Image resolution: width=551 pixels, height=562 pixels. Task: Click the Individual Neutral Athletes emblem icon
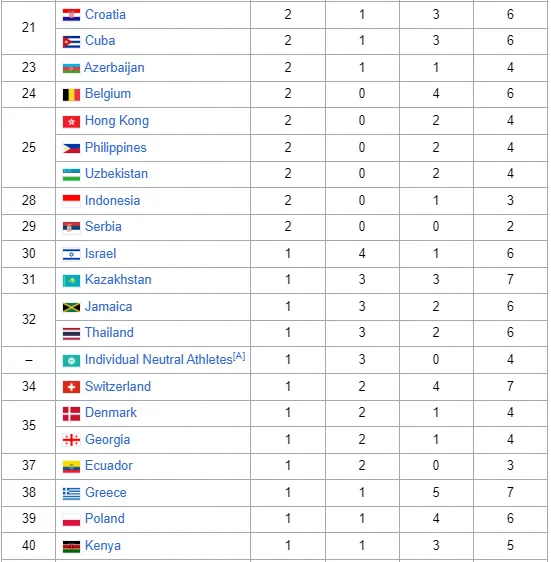71,361
